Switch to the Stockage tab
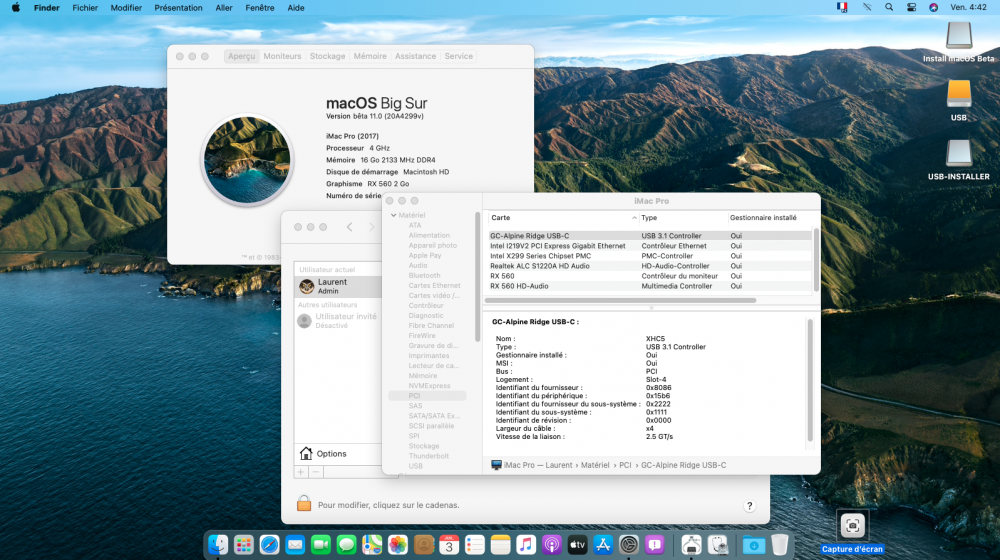The image size is (1000, 560). [327, 56]
